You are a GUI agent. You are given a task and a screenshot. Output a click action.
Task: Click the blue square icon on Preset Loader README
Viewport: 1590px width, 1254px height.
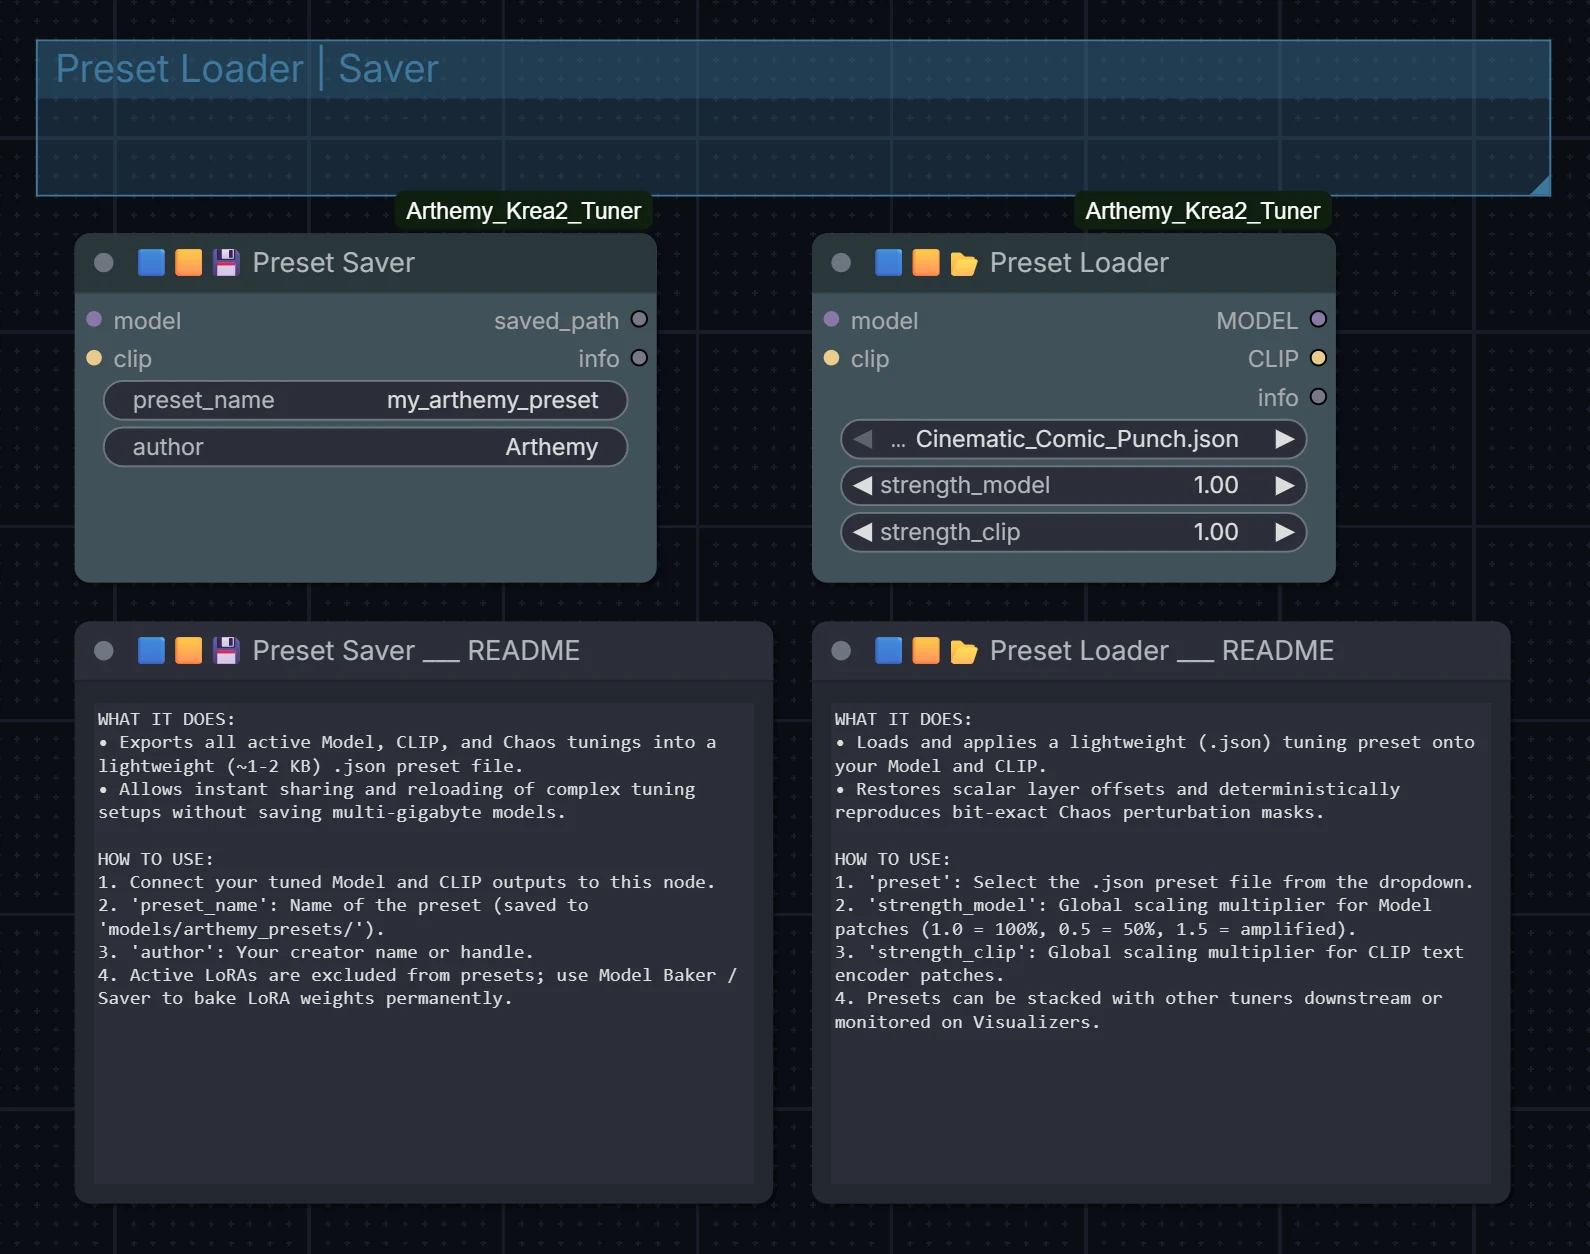(x=888, y=650)
